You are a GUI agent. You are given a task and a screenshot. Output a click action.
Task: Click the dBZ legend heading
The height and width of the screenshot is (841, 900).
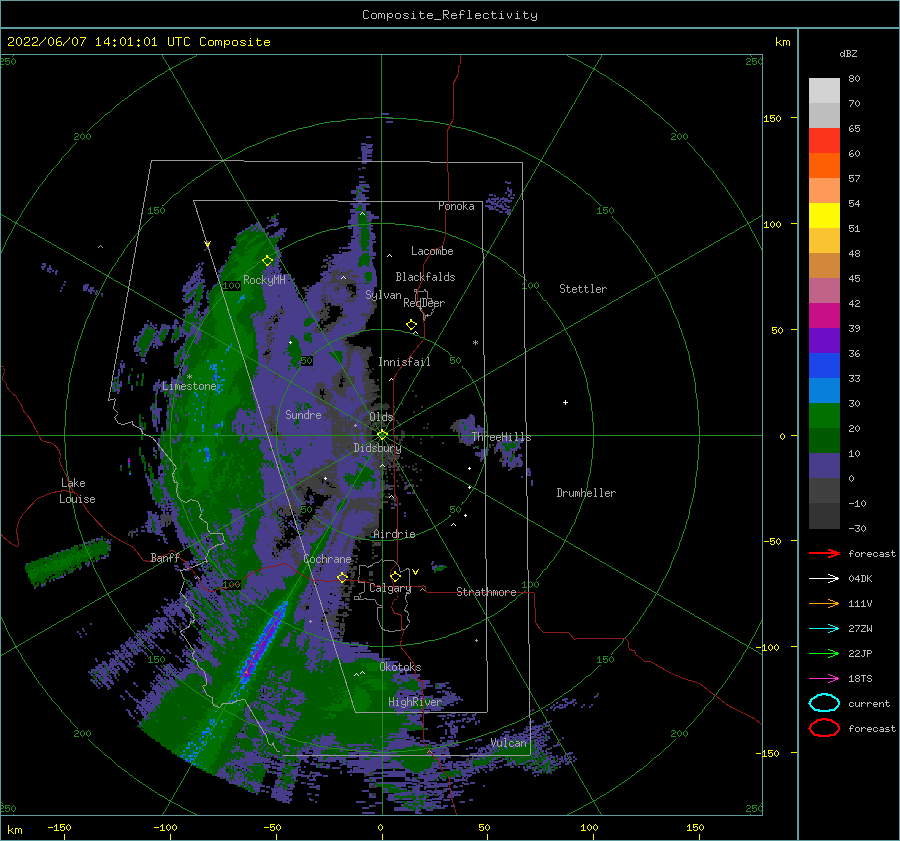pyautogui.click(x=848, y=53)
